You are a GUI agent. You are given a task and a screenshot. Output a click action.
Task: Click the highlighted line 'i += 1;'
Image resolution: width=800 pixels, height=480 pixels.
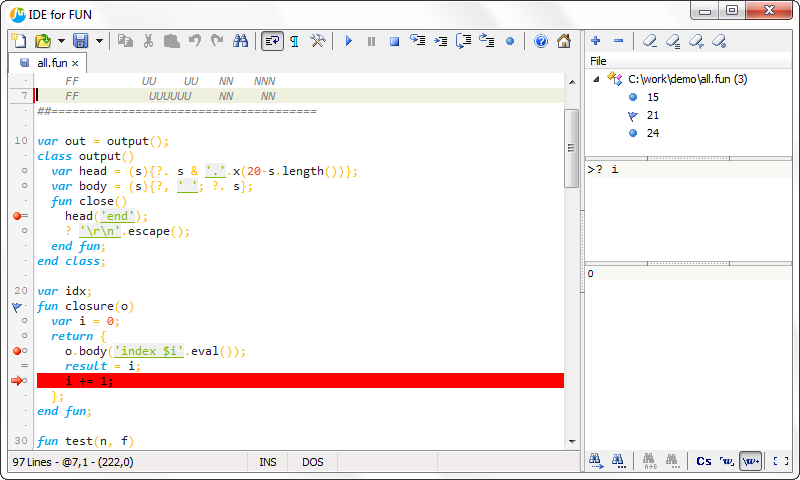tap(300, 381)
